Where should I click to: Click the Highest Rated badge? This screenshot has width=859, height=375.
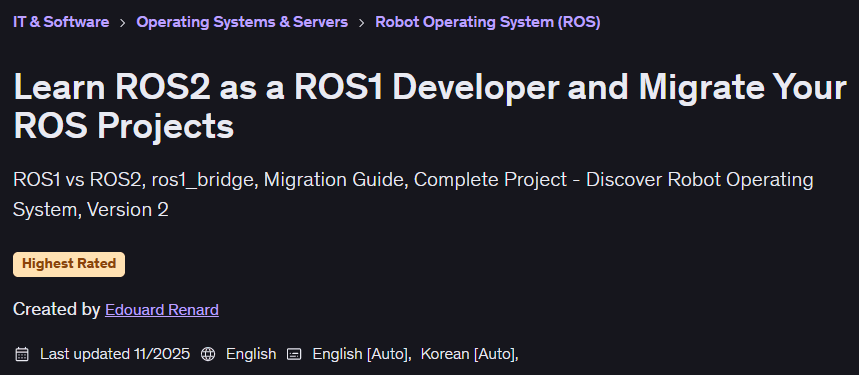point(69,264)
